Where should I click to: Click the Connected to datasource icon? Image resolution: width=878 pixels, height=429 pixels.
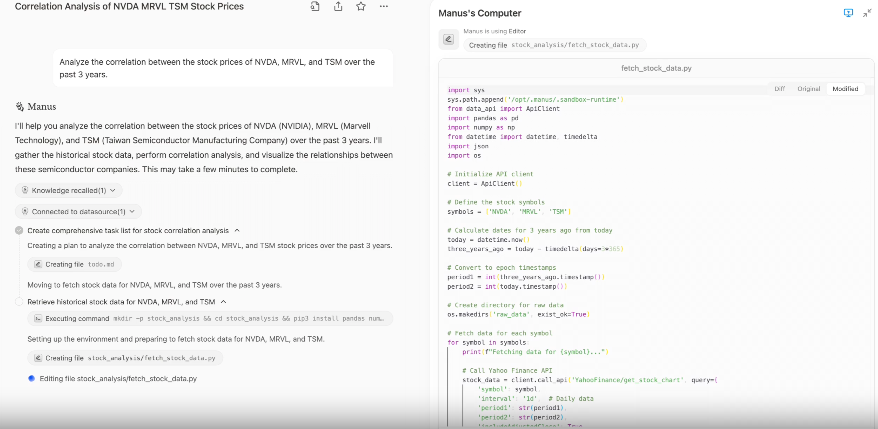25,212
